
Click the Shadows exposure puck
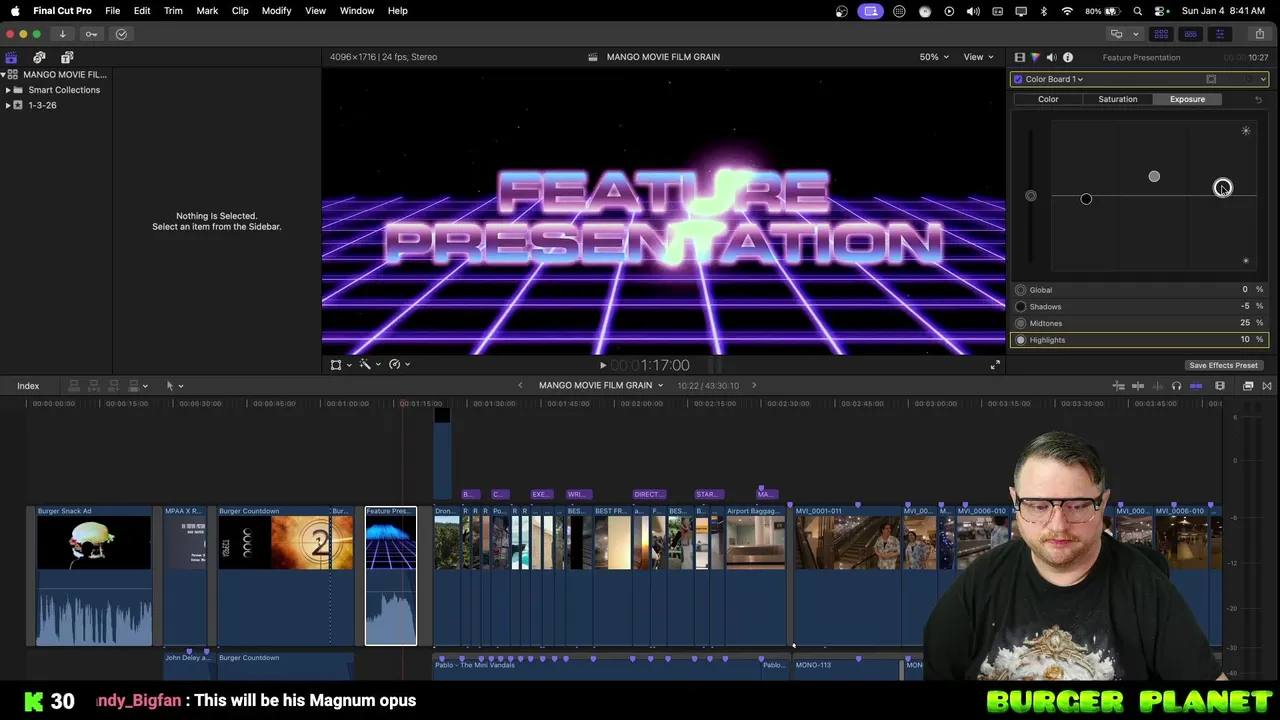[x=1086, y=199]
